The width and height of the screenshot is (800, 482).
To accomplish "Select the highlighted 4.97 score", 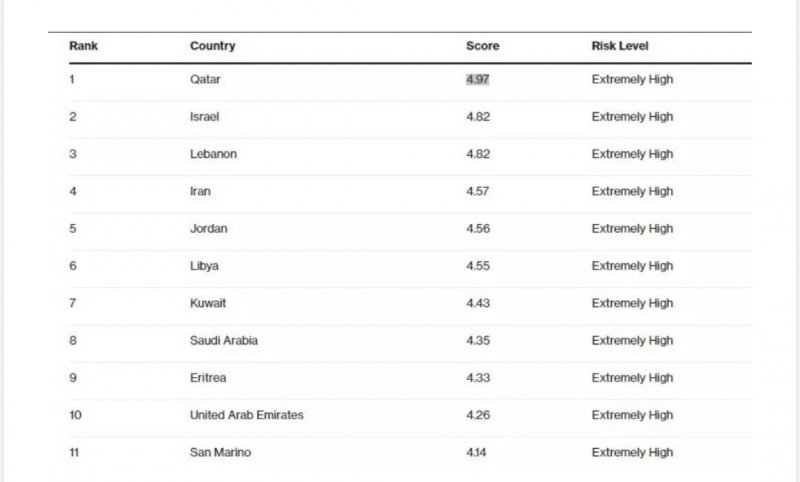I will 478,80.
